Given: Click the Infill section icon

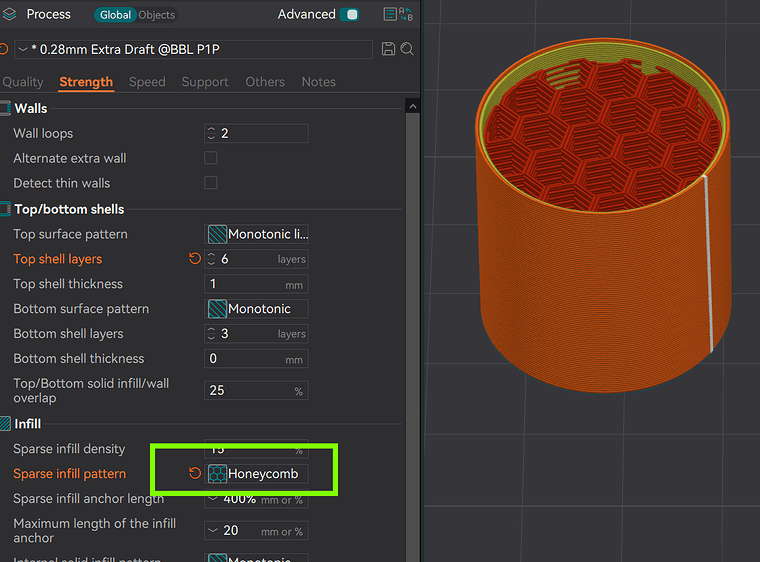Looking at the screenshot, I should (5, 424).
